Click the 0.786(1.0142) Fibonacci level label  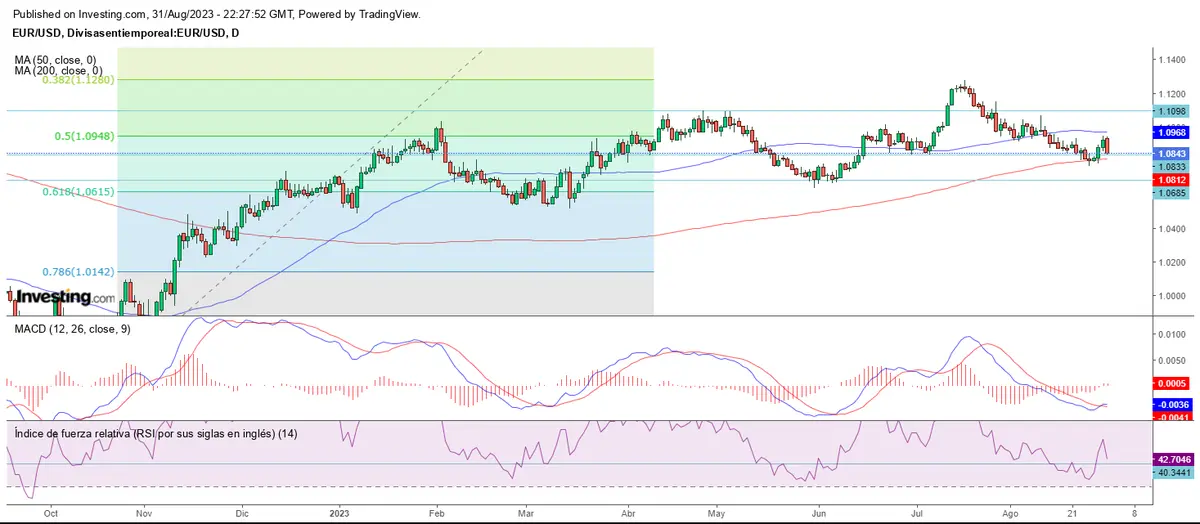coord(77,271)
